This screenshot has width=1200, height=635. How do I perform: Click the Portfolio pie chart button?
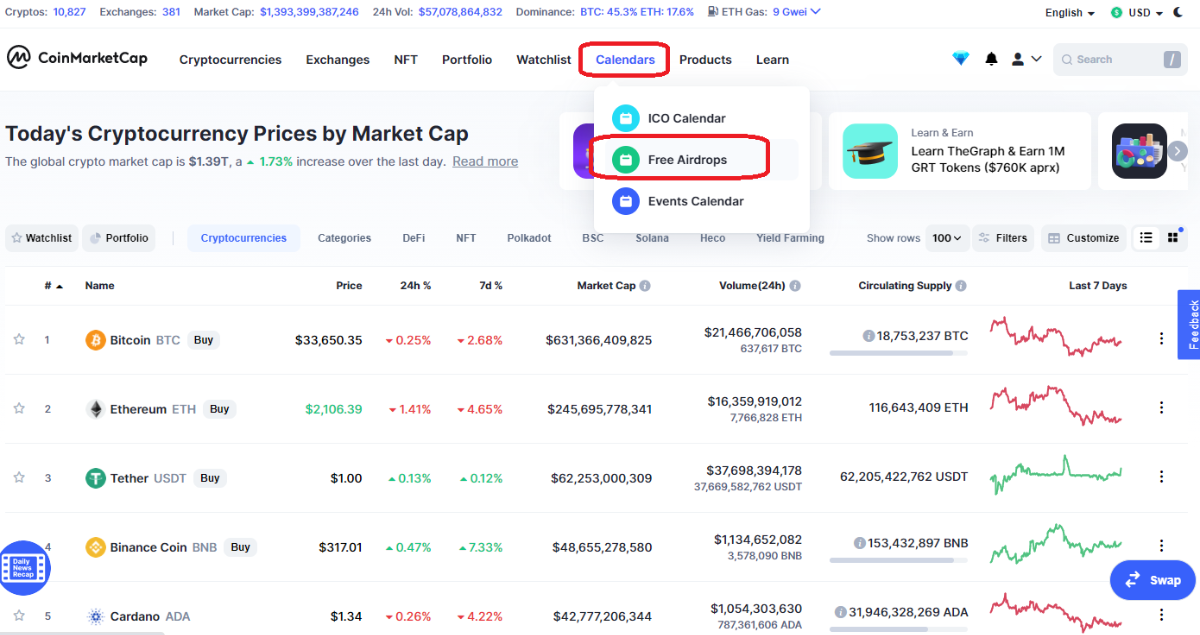click(118, 238)
